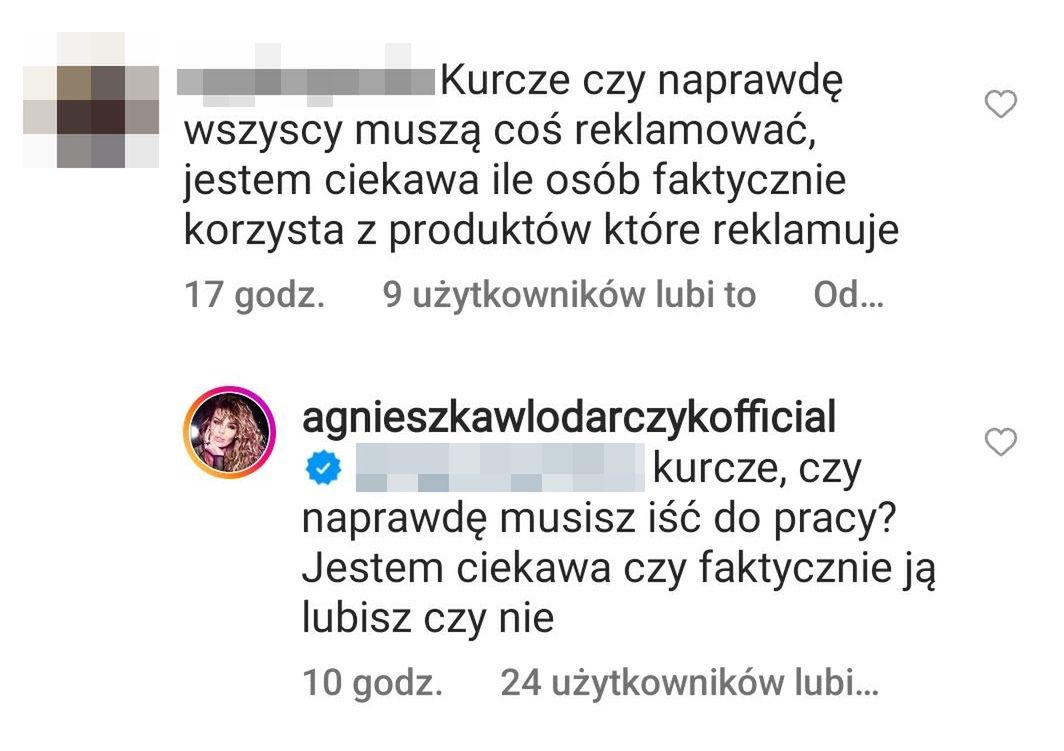Reply using the truncated Od... button

(x=848, y=295)
